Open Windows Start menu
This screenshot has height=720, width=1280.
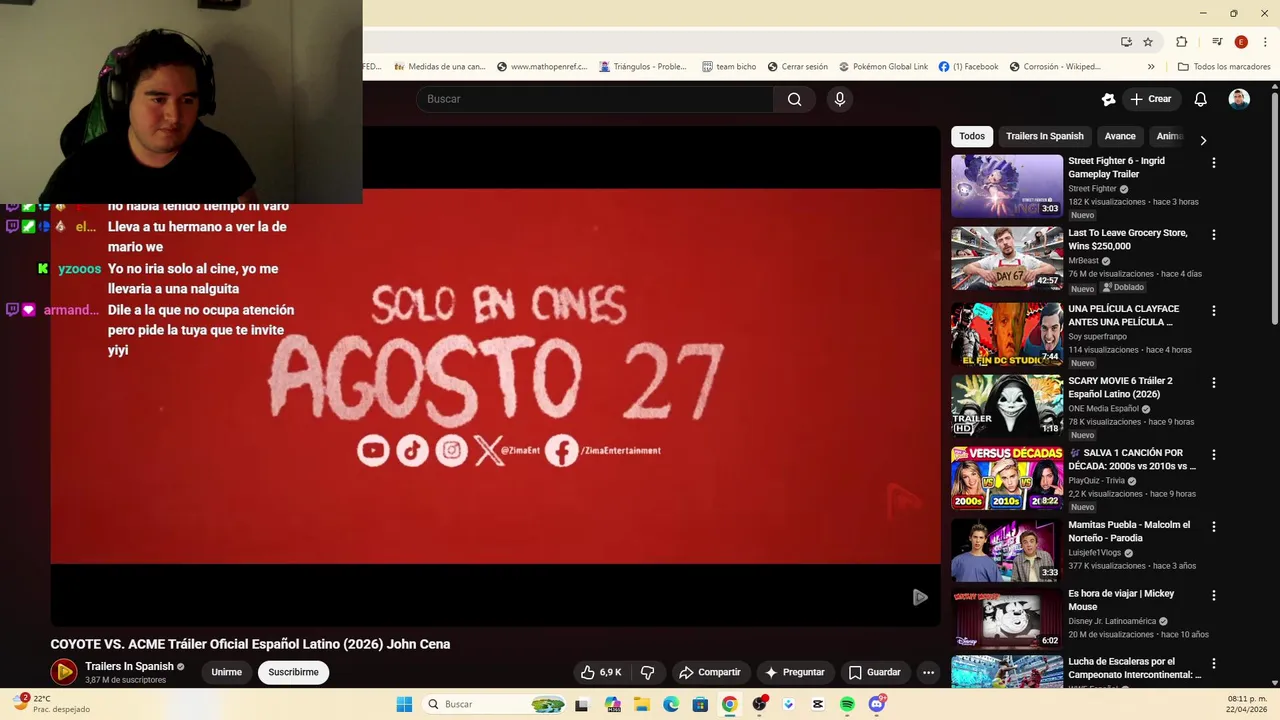(x=404, y=704)
